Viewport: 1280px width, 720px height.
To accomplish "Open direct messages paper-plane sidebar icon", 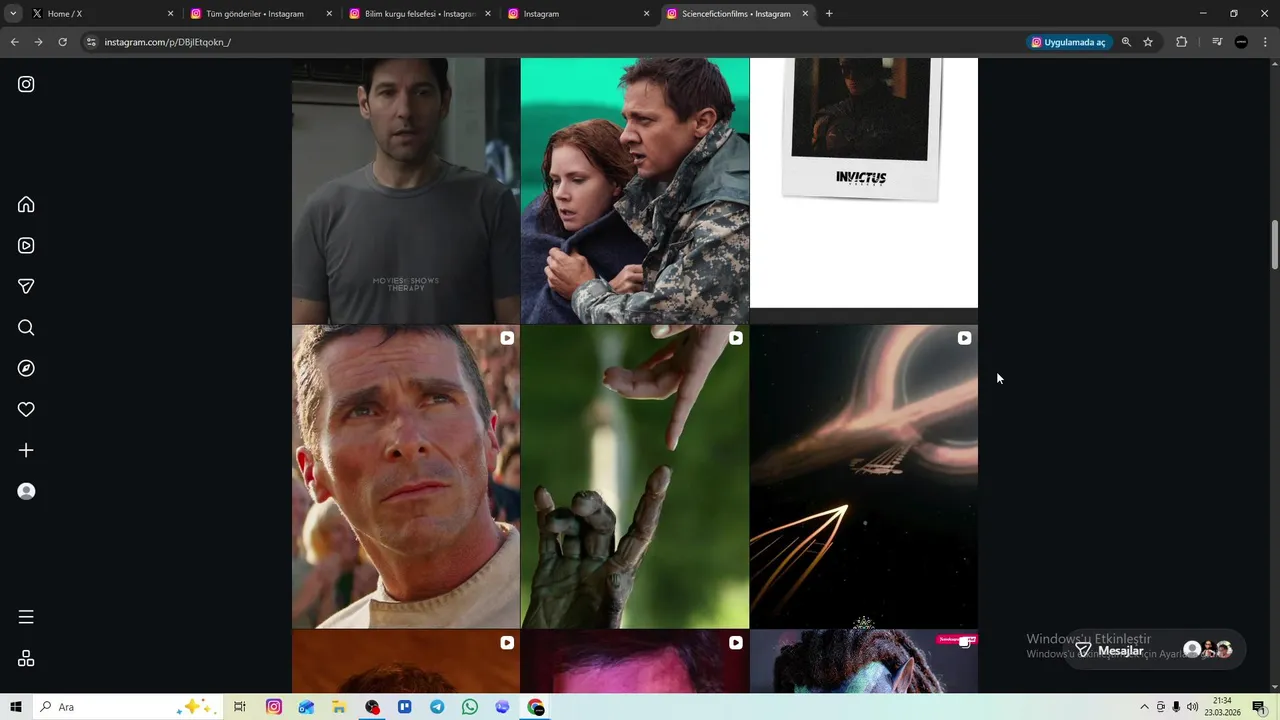I will point(26,286).
